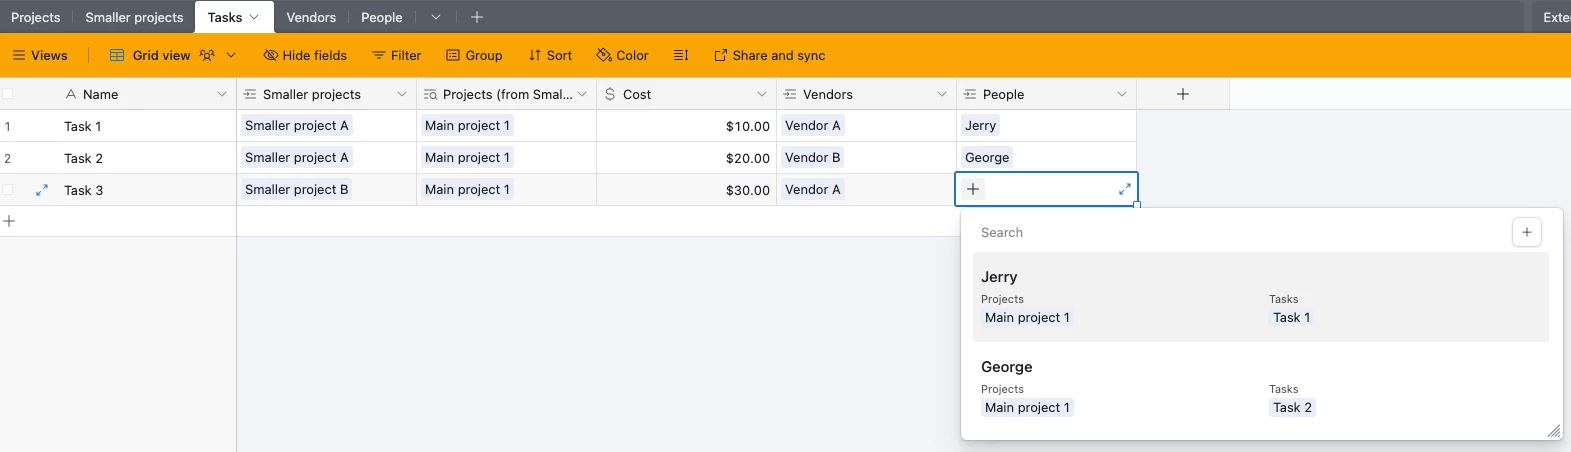Toggle the Task 3 row checkbox
1571x452 pixels.
pos(8,190)
